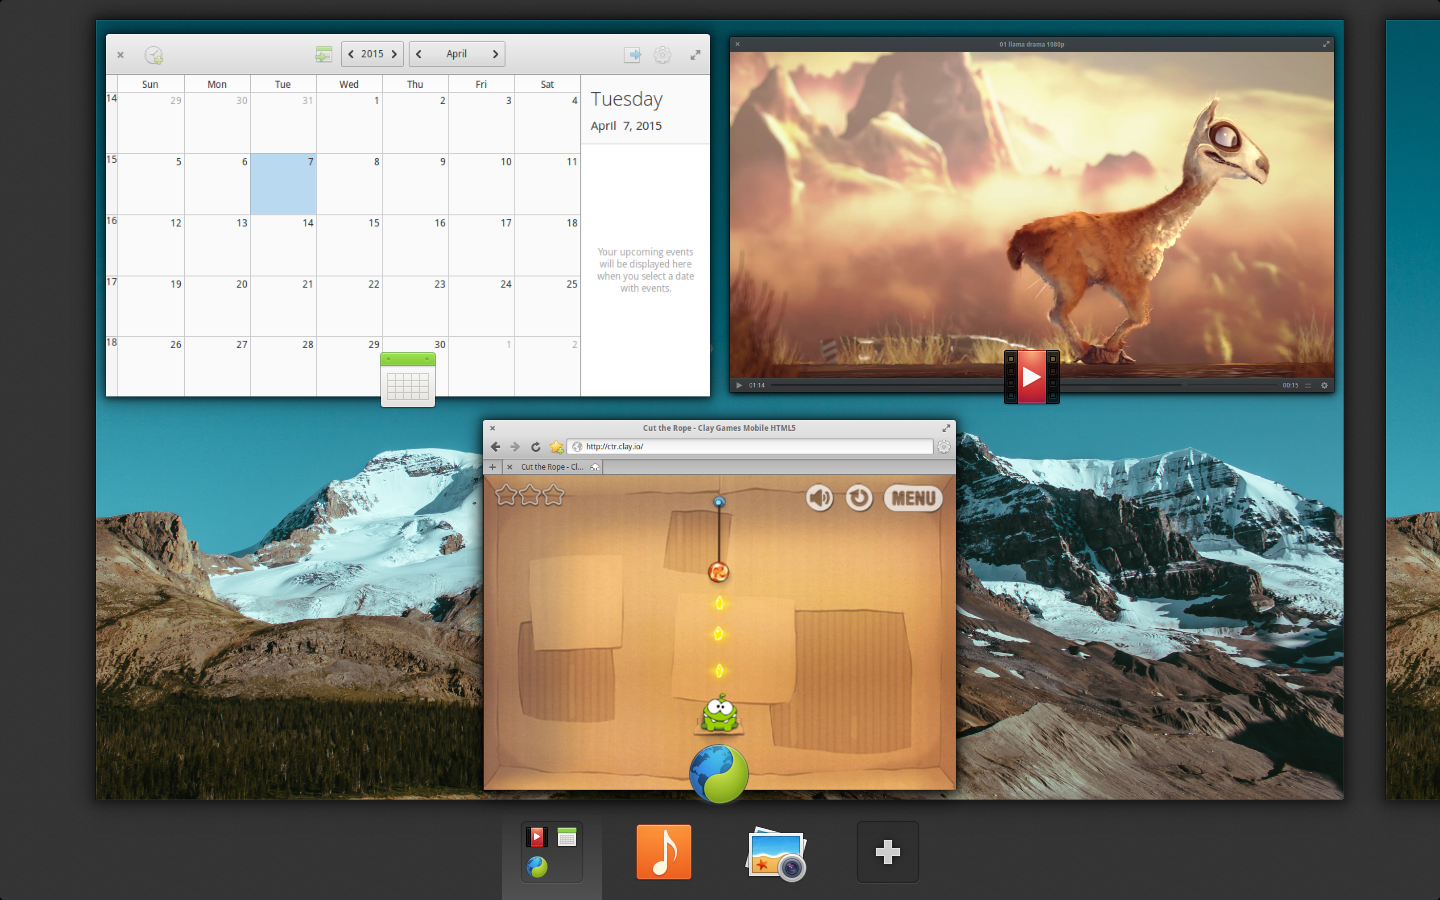The width and height of the screenshot is (1440, 900).
Task: Open a new browser tab with plus
Action: tap(492, 467)
